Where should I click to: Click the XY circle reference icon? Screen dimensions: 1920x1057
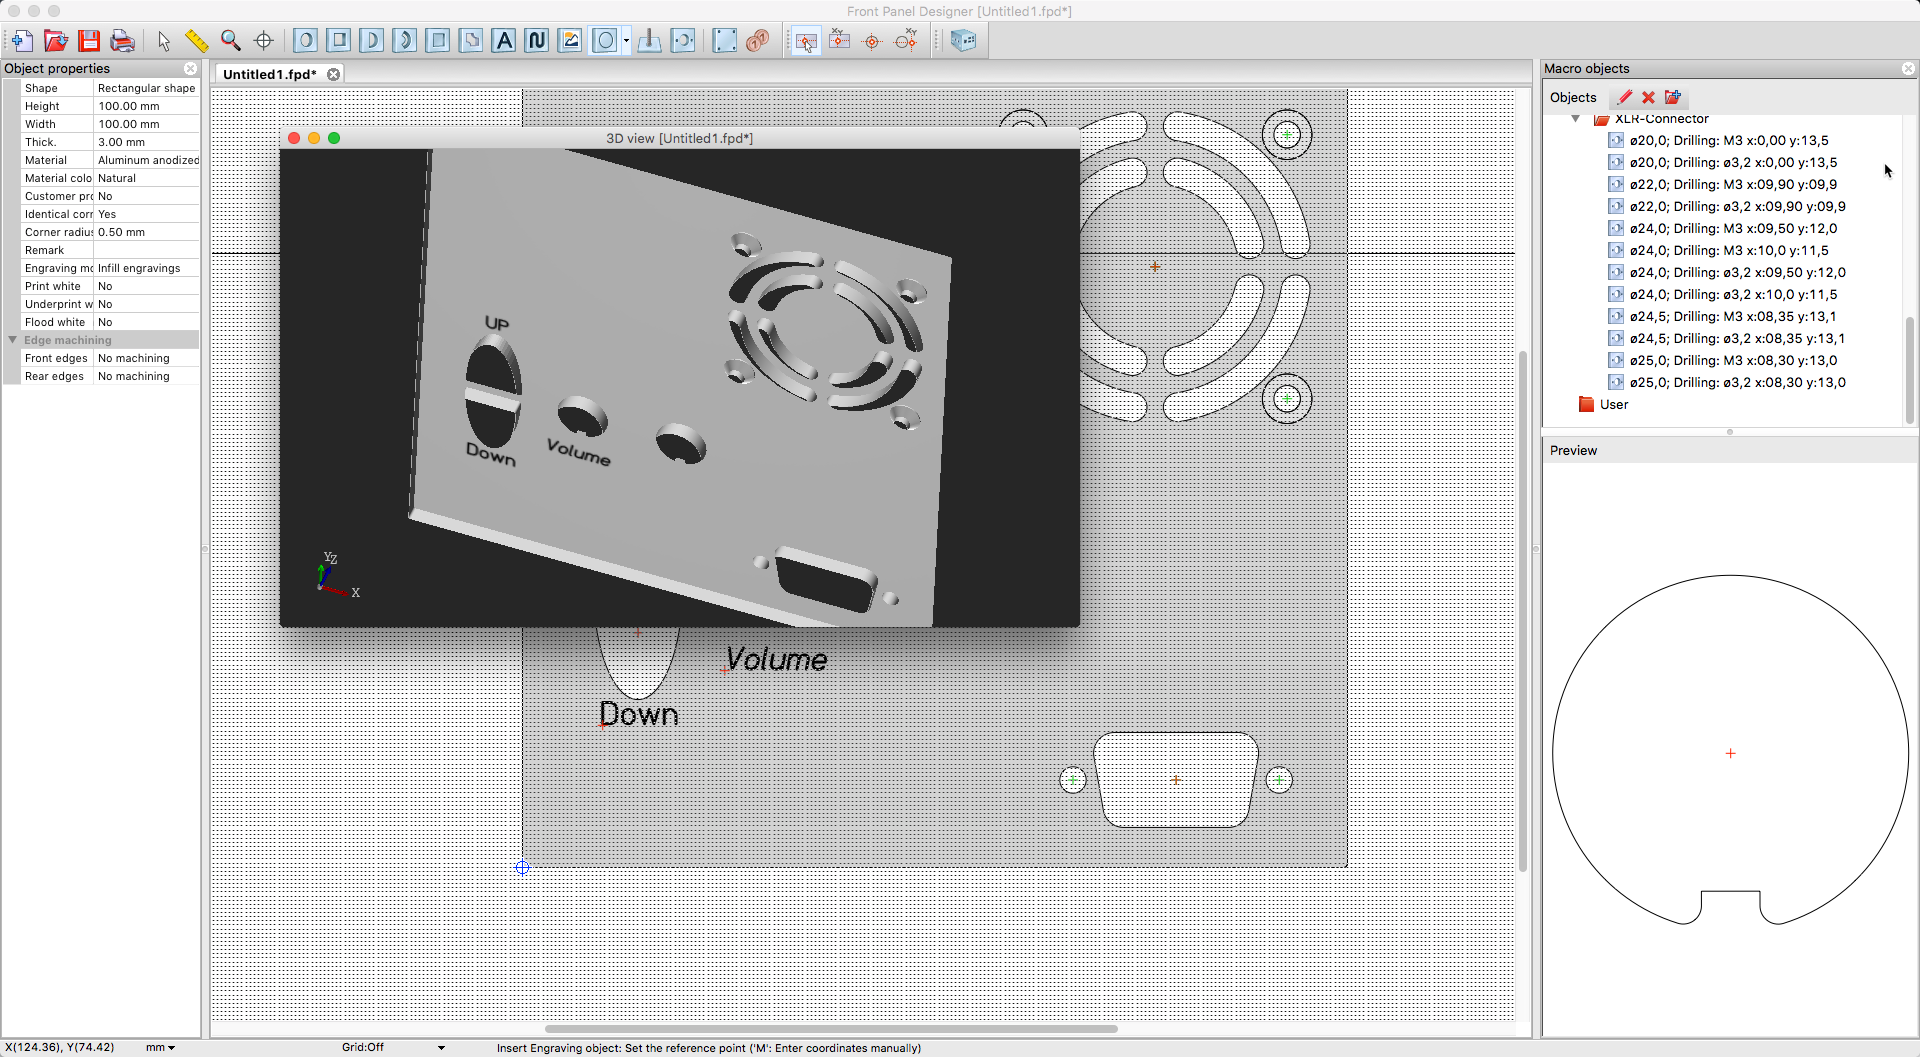(906, 41)
